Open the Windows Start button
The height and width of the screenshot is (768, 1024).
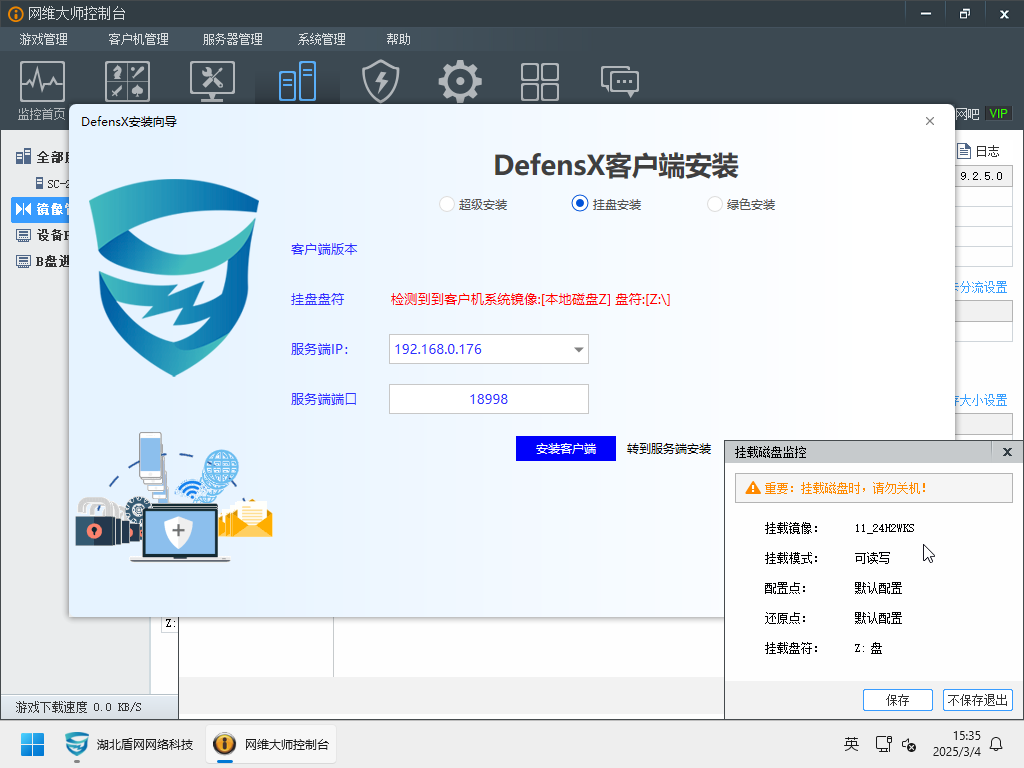33,744
